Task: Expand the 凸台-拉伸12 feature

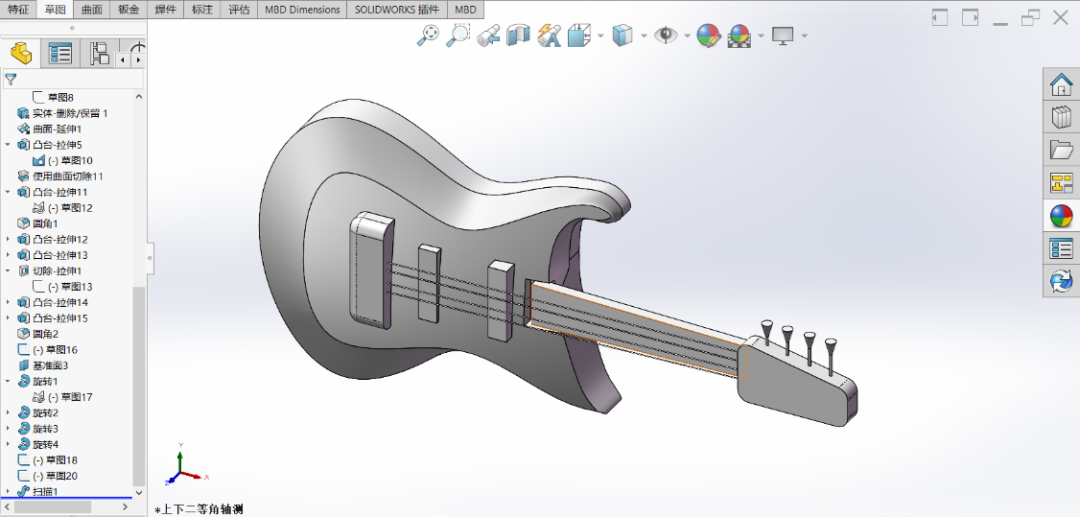Action: pos(8,240)
